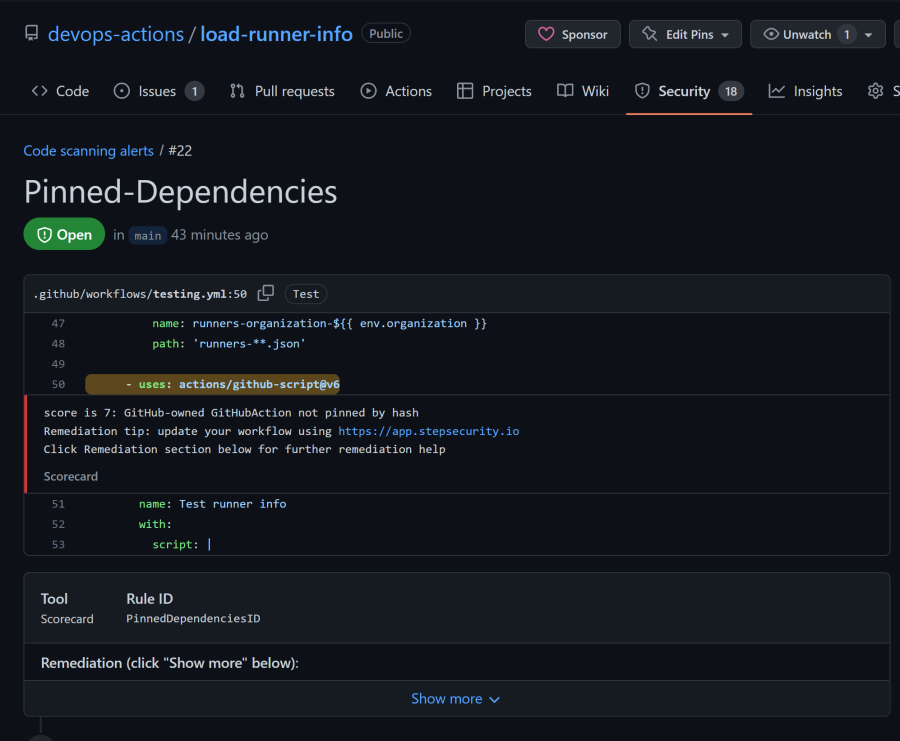
Task: Click the Rule ID PinnedDependenciesID
Action: [x=193, y=618]
